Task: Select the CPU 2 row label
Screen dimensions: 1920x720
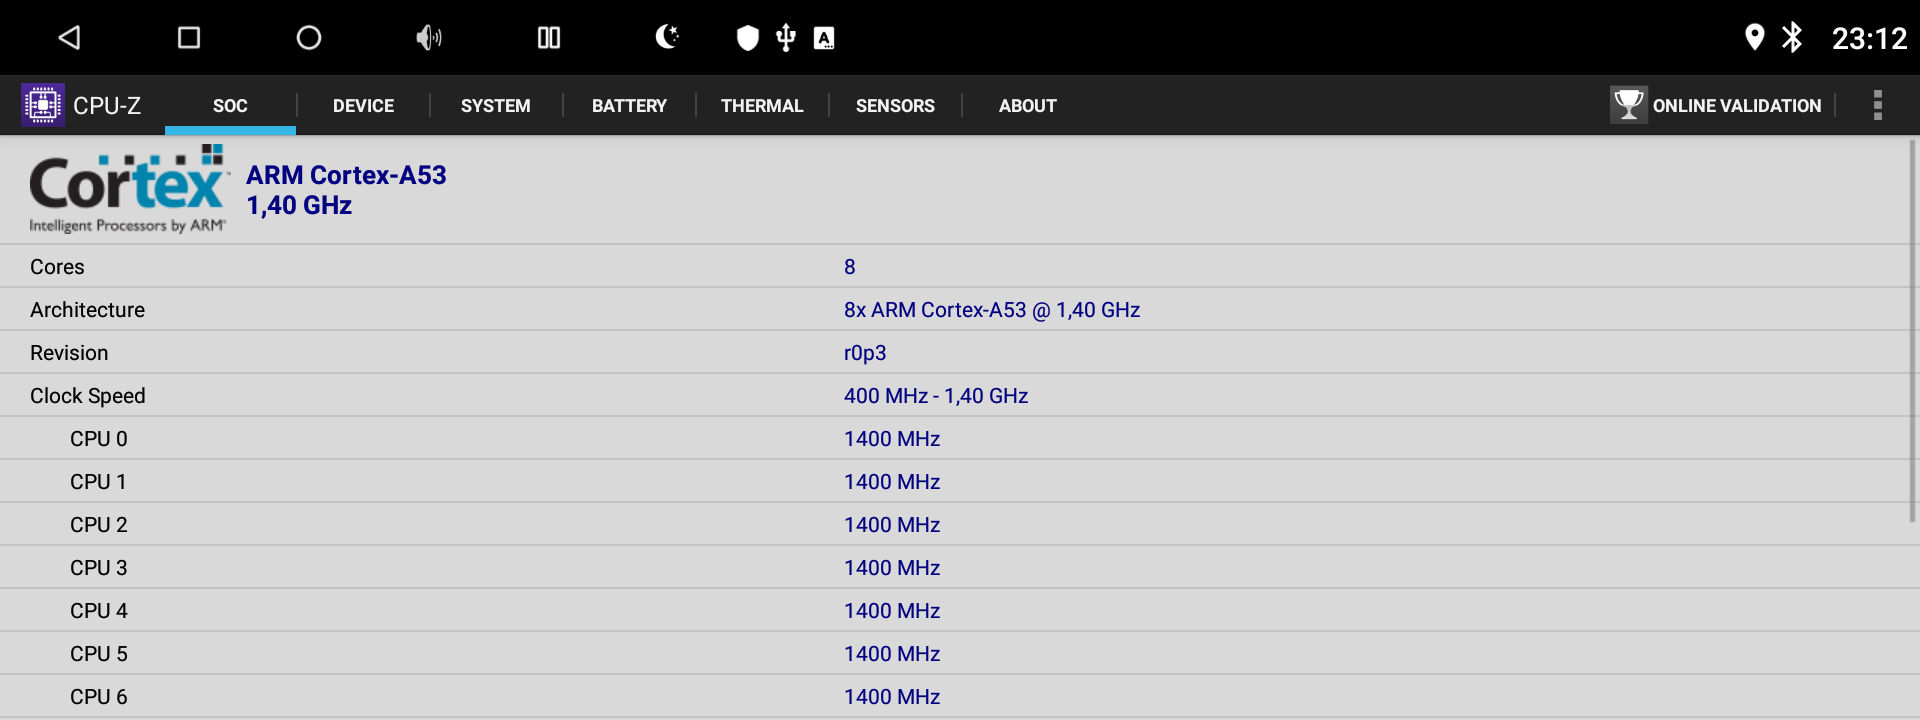Action: click(99, 525)
